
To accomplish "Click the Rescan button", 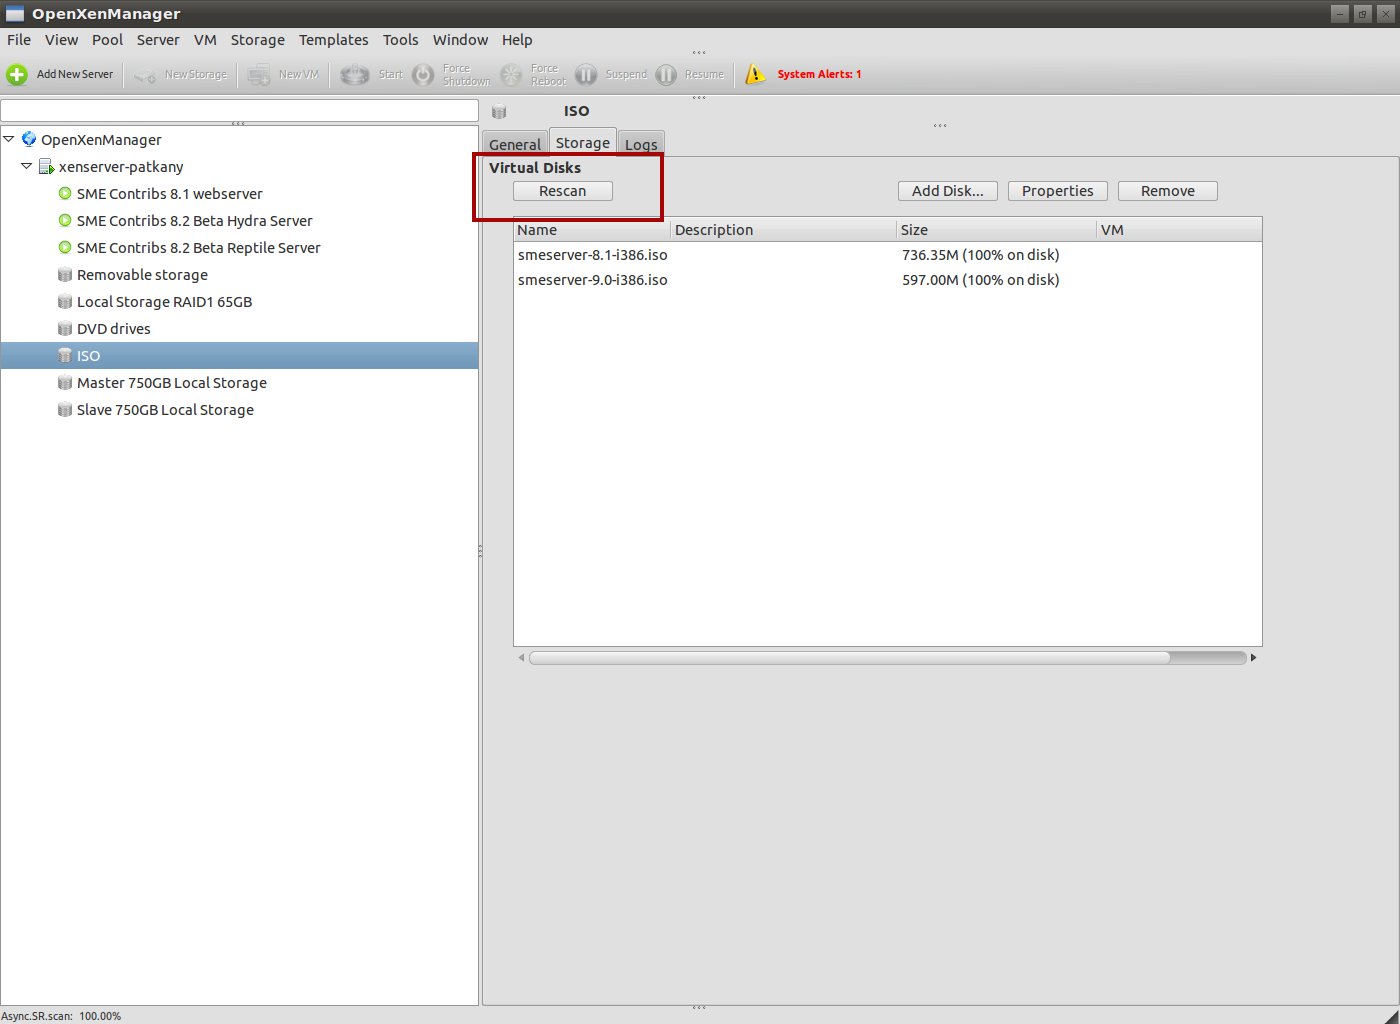I will tap(563, 191).
